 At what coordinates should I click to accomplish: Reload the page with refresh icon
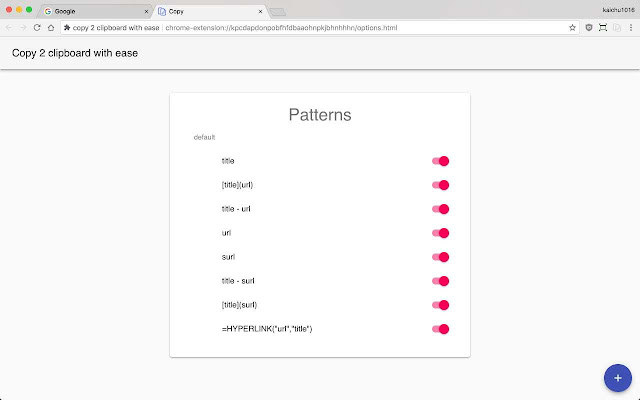point(37,28)
